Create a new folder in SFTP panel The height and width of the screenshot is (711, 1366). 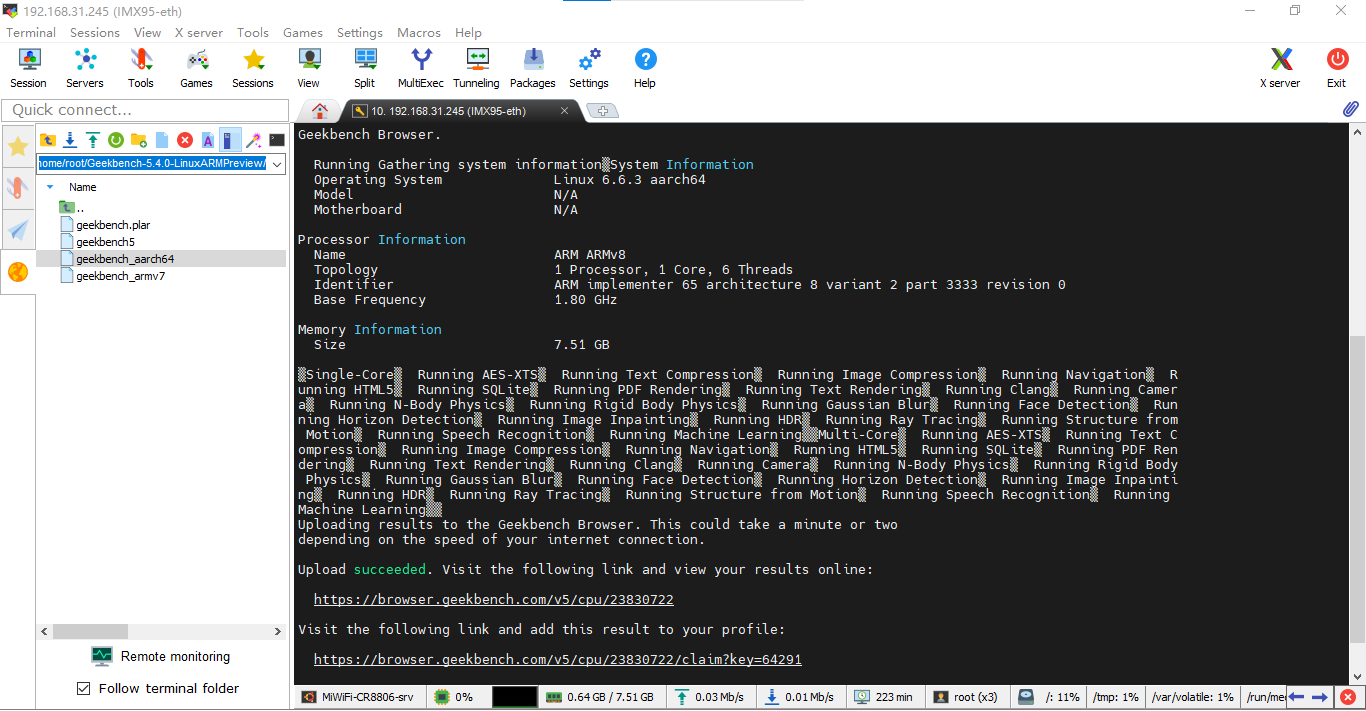pyautogui.click(x=139, y=140)
